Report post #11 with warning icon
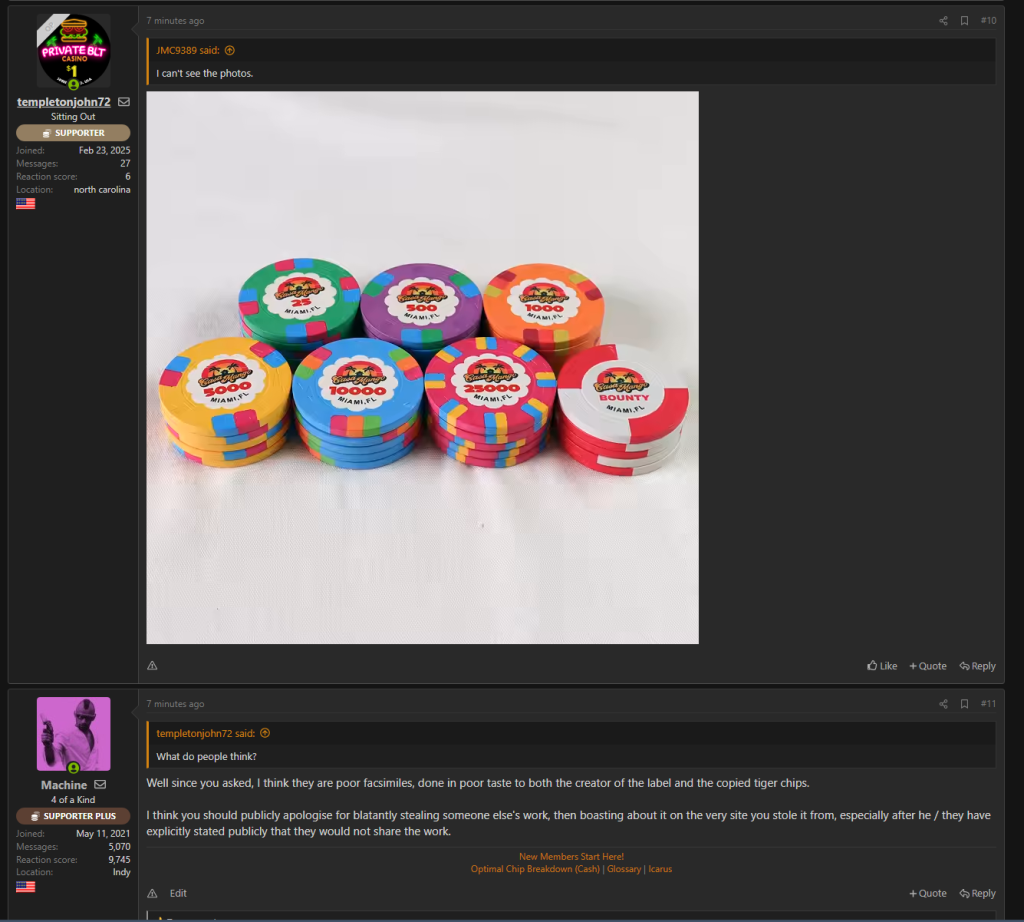 coord(152,893)
